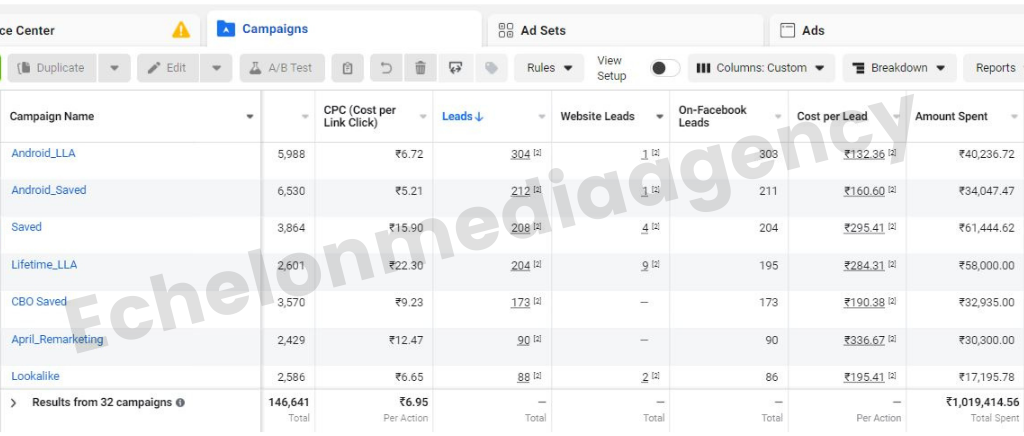Open the Breakdown dropdown
This screenshot has height=436, width=1024.
pyautogui.click(x=899, y=68)
